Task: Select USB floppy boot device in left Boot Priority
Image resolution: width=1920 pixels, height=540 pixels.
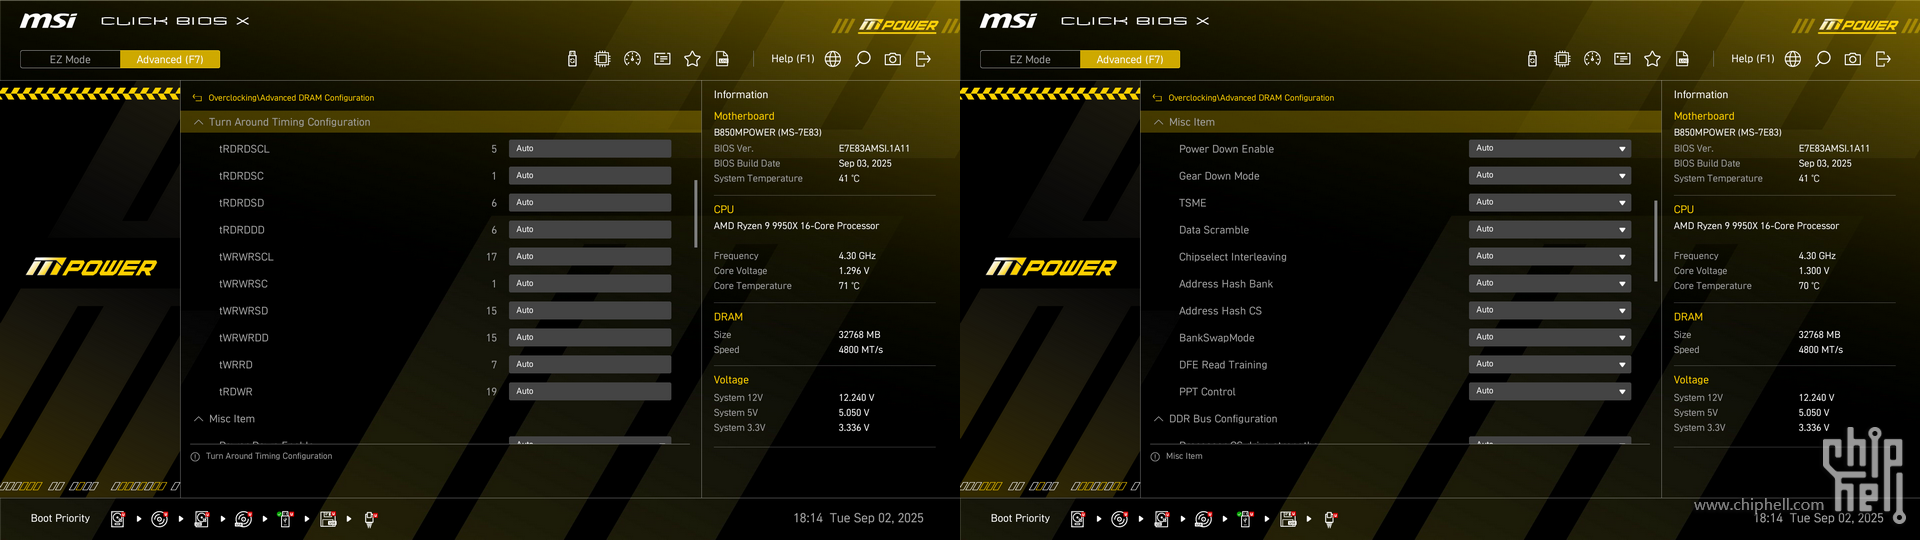Action: [x=328, y=519]
